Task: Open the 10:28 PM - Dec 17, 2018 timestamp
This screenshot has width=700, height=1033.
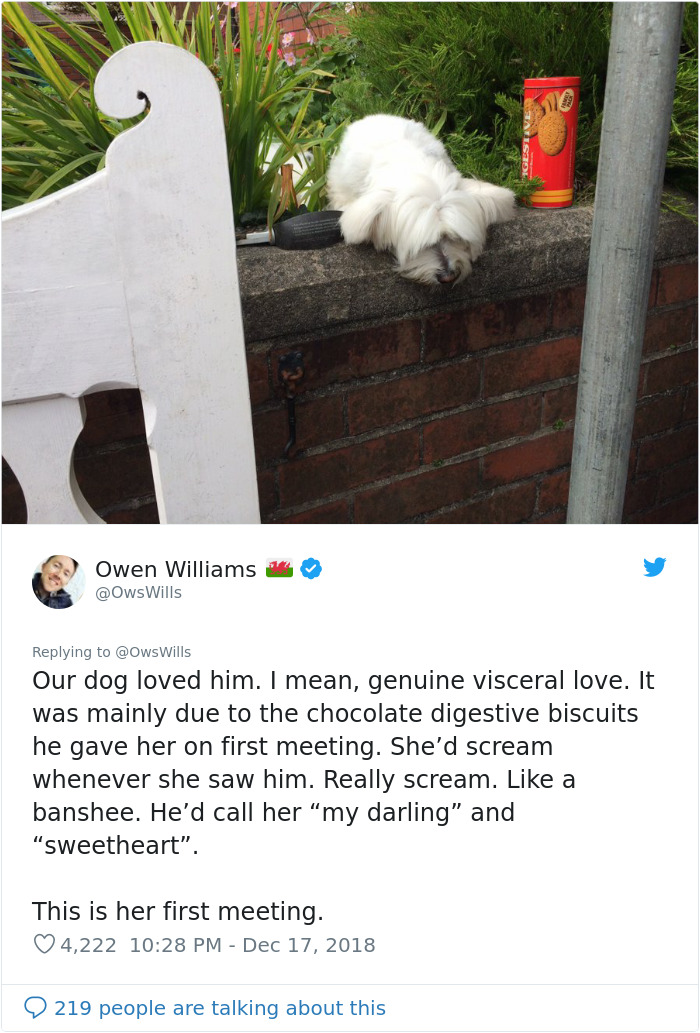Action: pyautogui.click(x=252, y=945)
